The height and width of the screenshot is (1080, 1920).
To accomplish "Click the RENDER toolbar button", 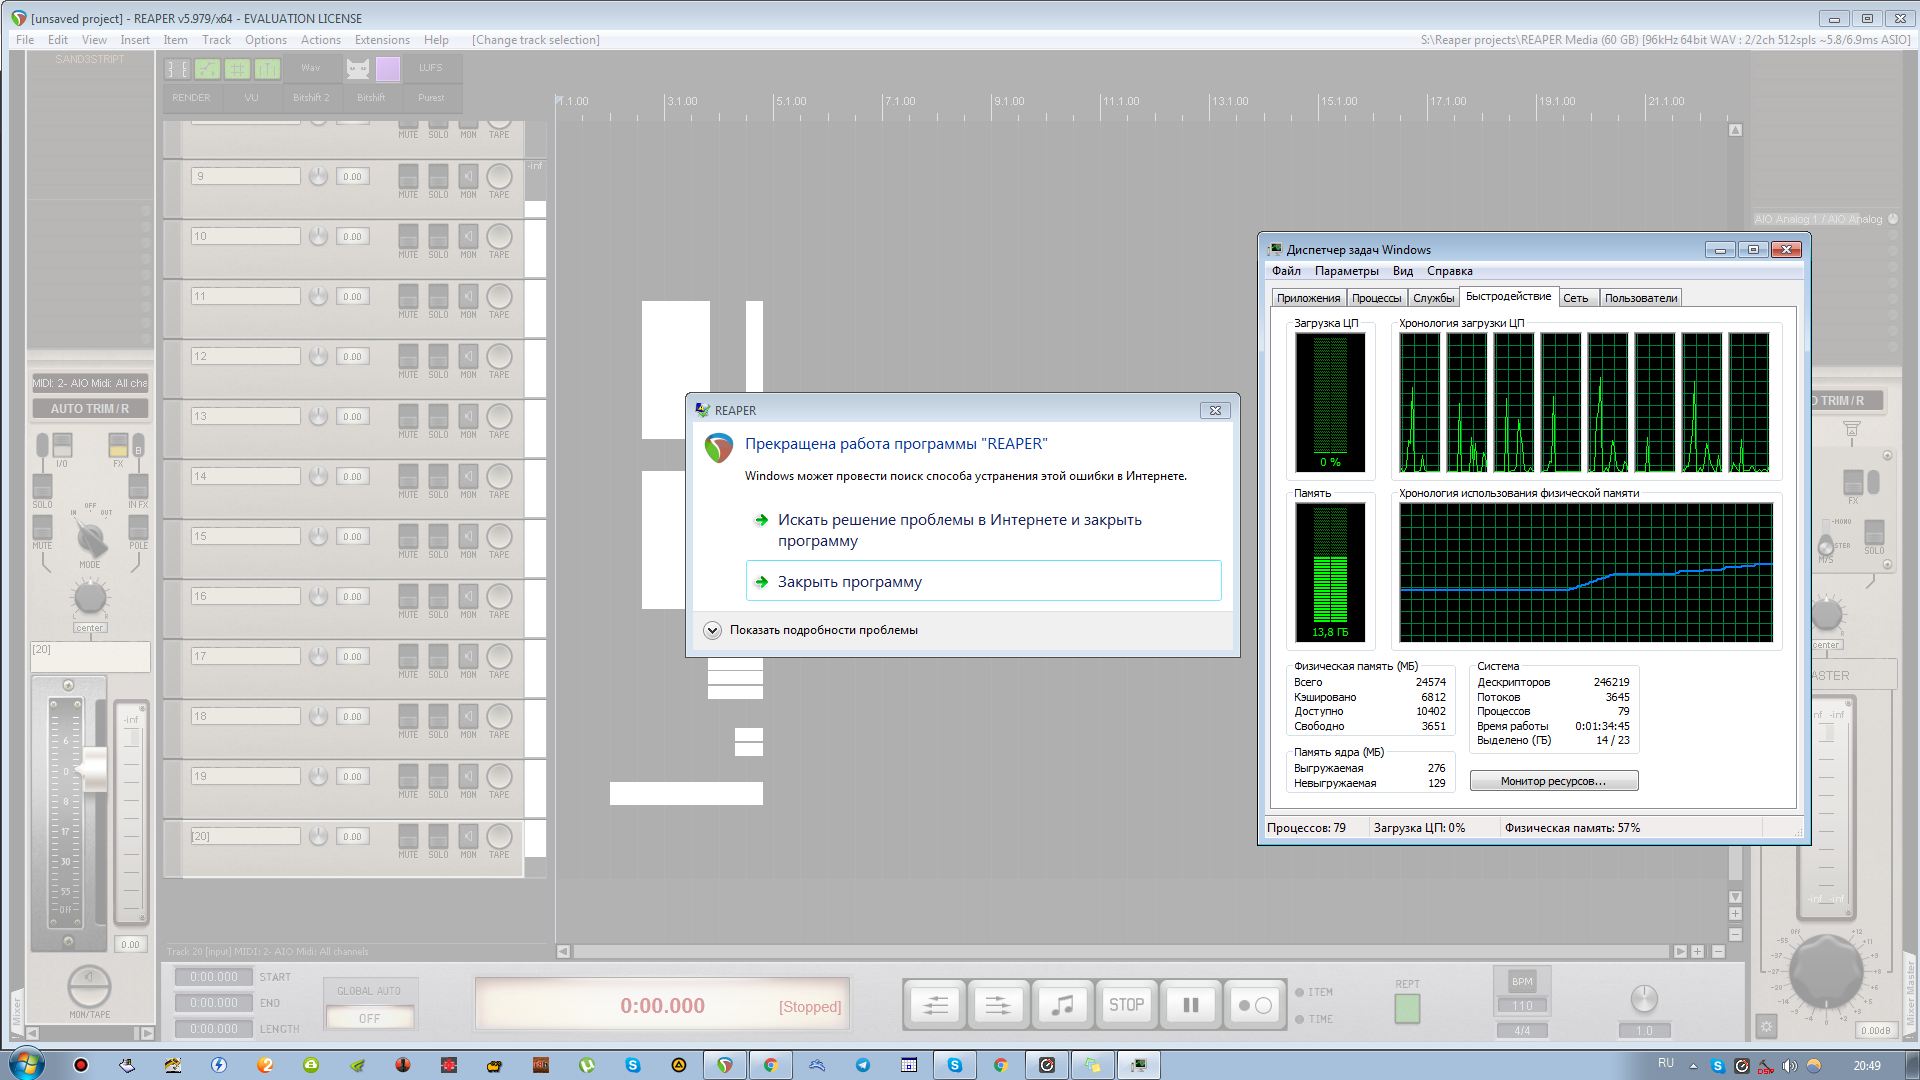I will click(x=191, y=98).
